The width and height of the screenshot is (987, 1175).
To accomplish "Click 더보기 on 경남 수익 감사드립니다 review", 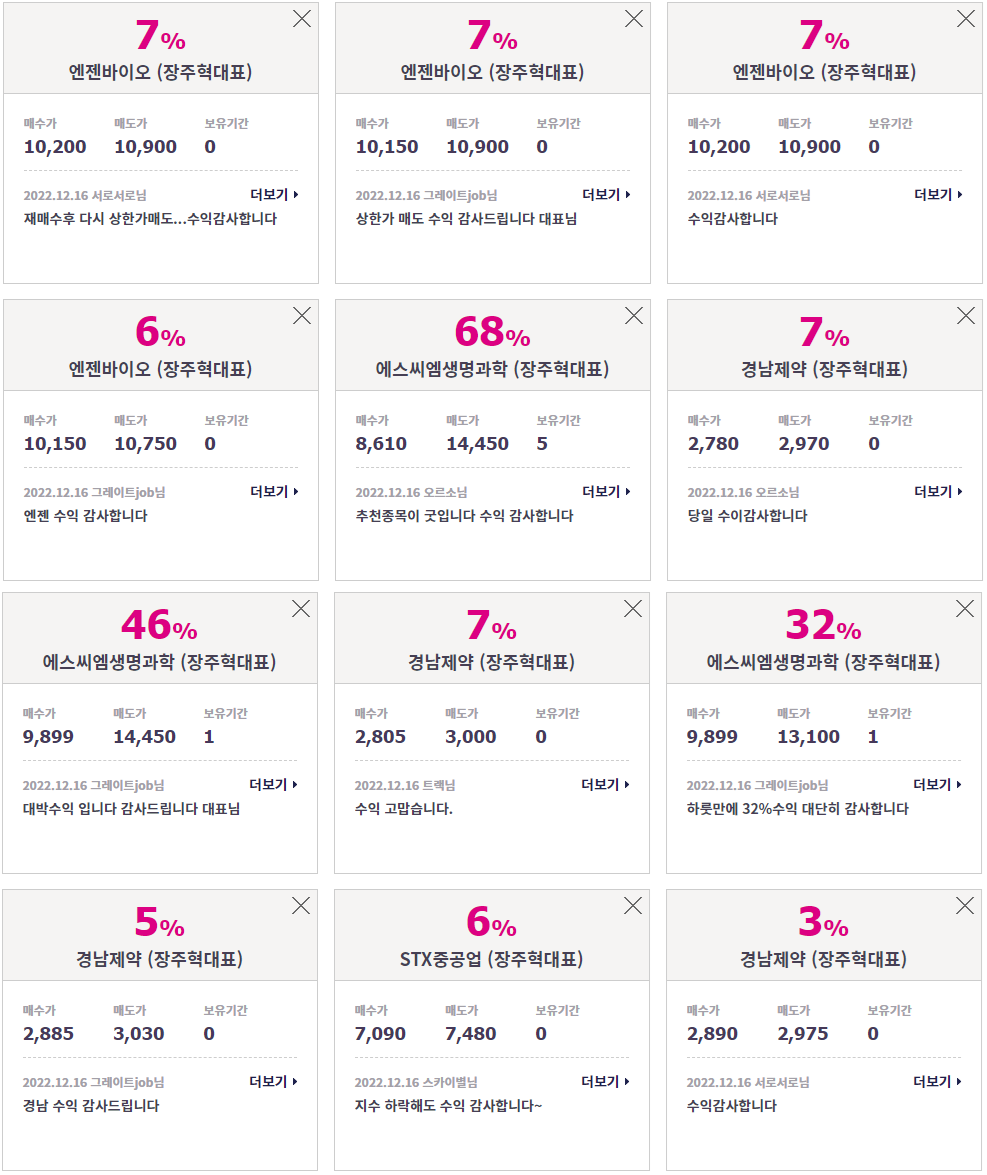I will [274, 1081].
